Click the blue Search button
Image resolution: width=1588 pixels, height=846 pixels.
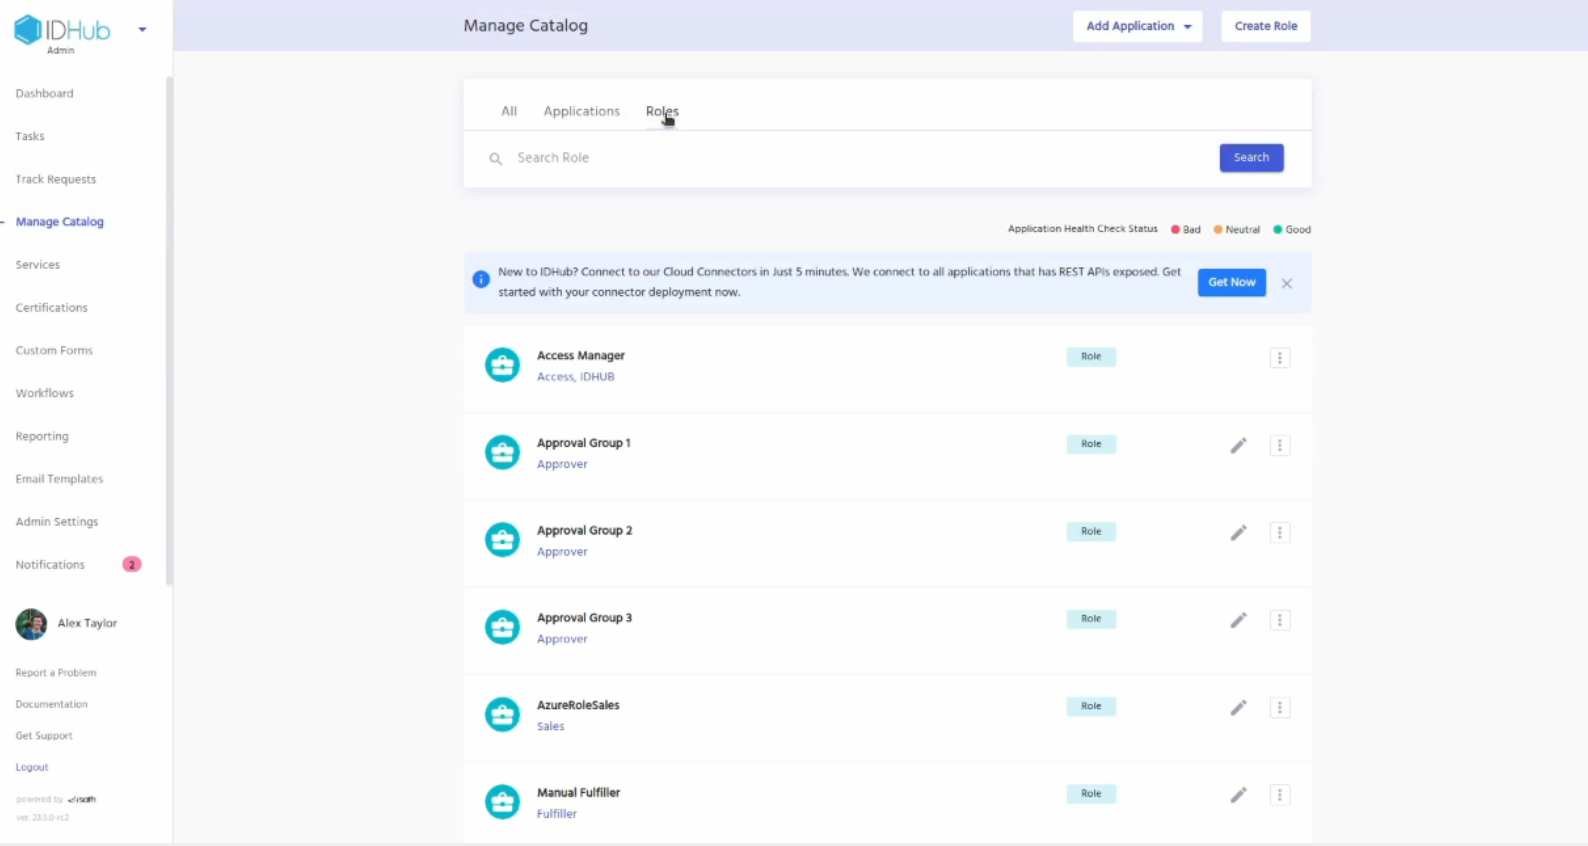click(x=1251, y=158)
